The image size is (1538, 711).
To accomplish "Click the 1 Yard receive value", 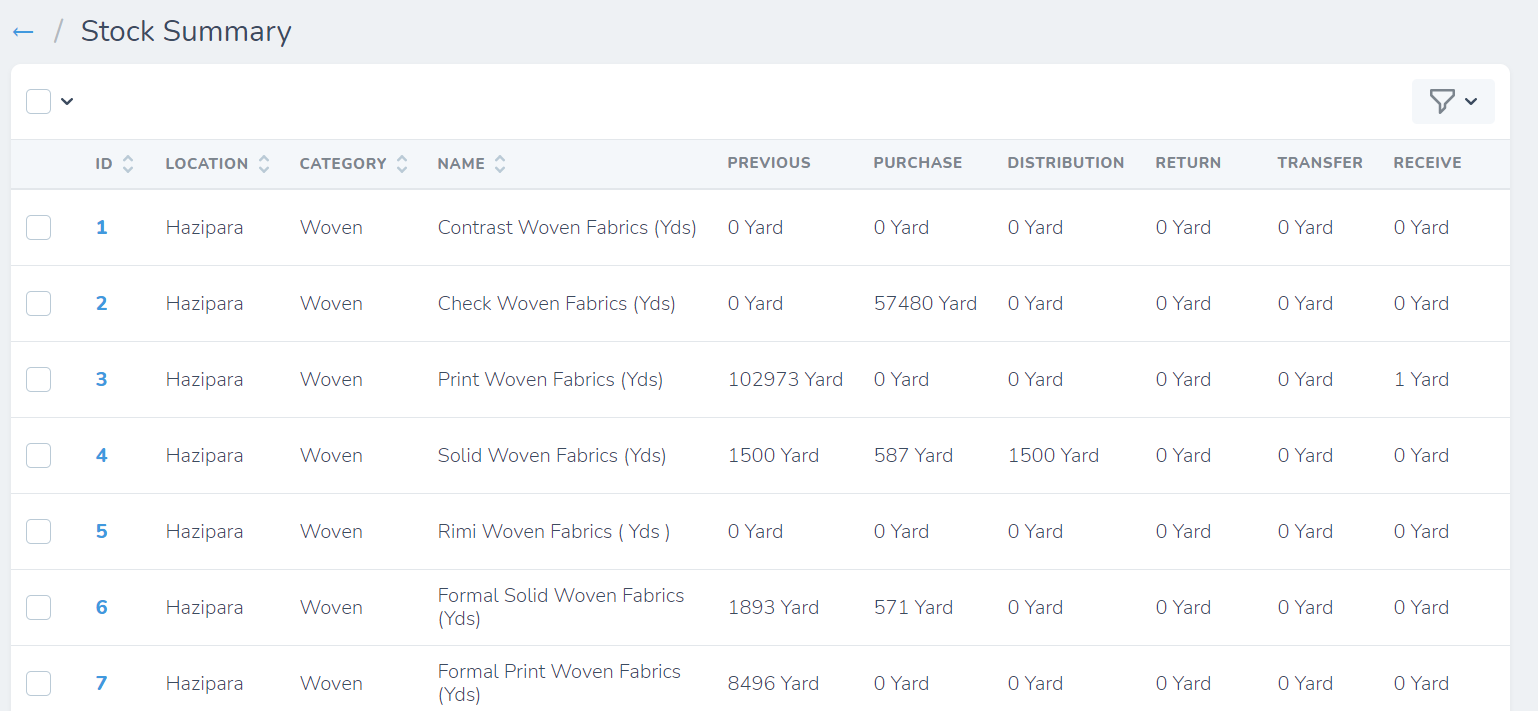I will pyautogui.click(x=1421, y=379).
